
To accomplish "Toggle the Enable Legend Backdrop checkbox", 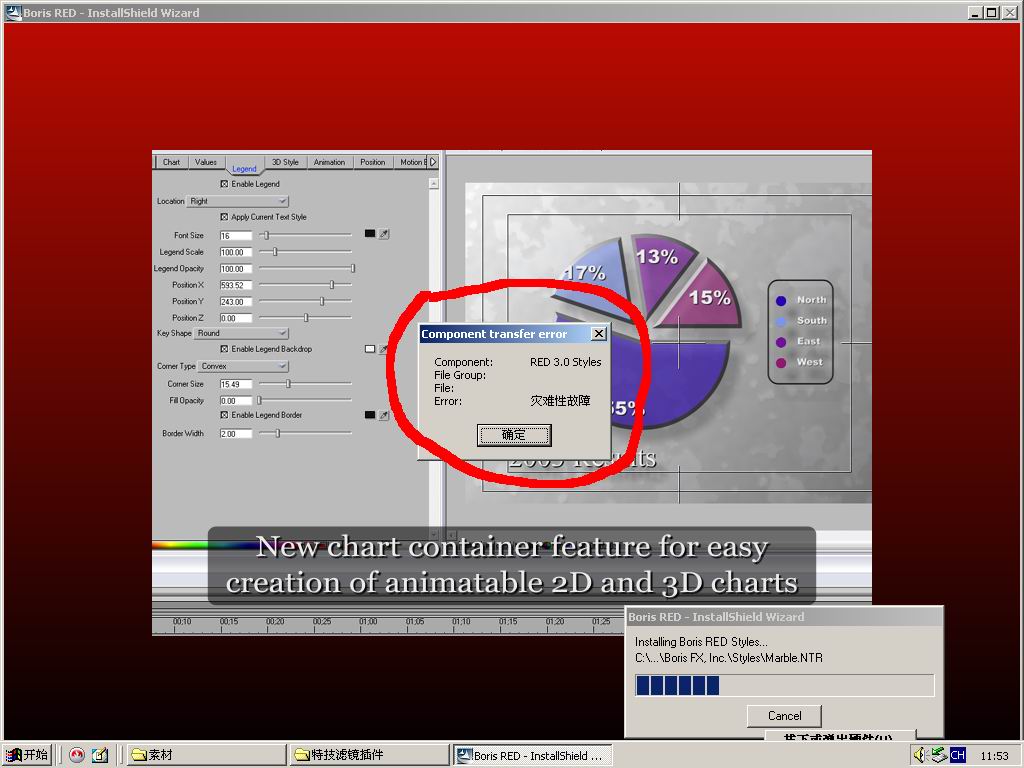I will 224,349.
